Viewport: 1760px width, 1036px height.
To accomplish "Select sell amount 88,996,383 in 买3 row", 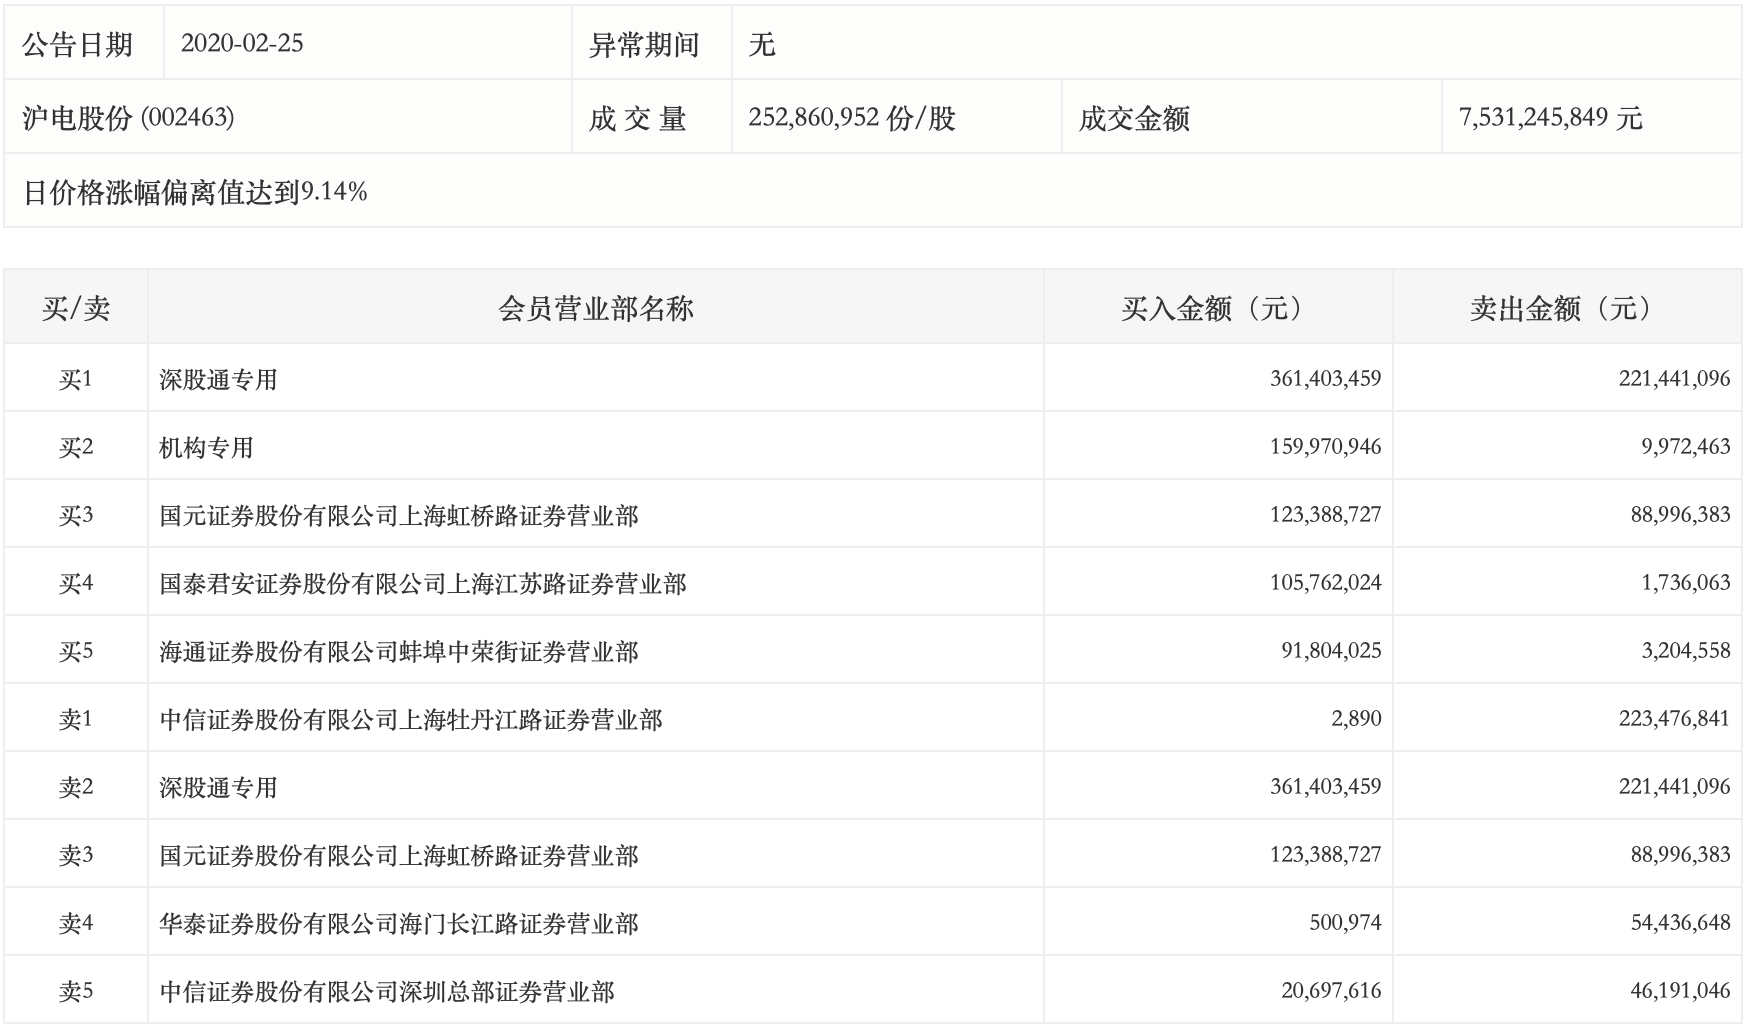I will pyautogui.click(x=1681, y=514).
